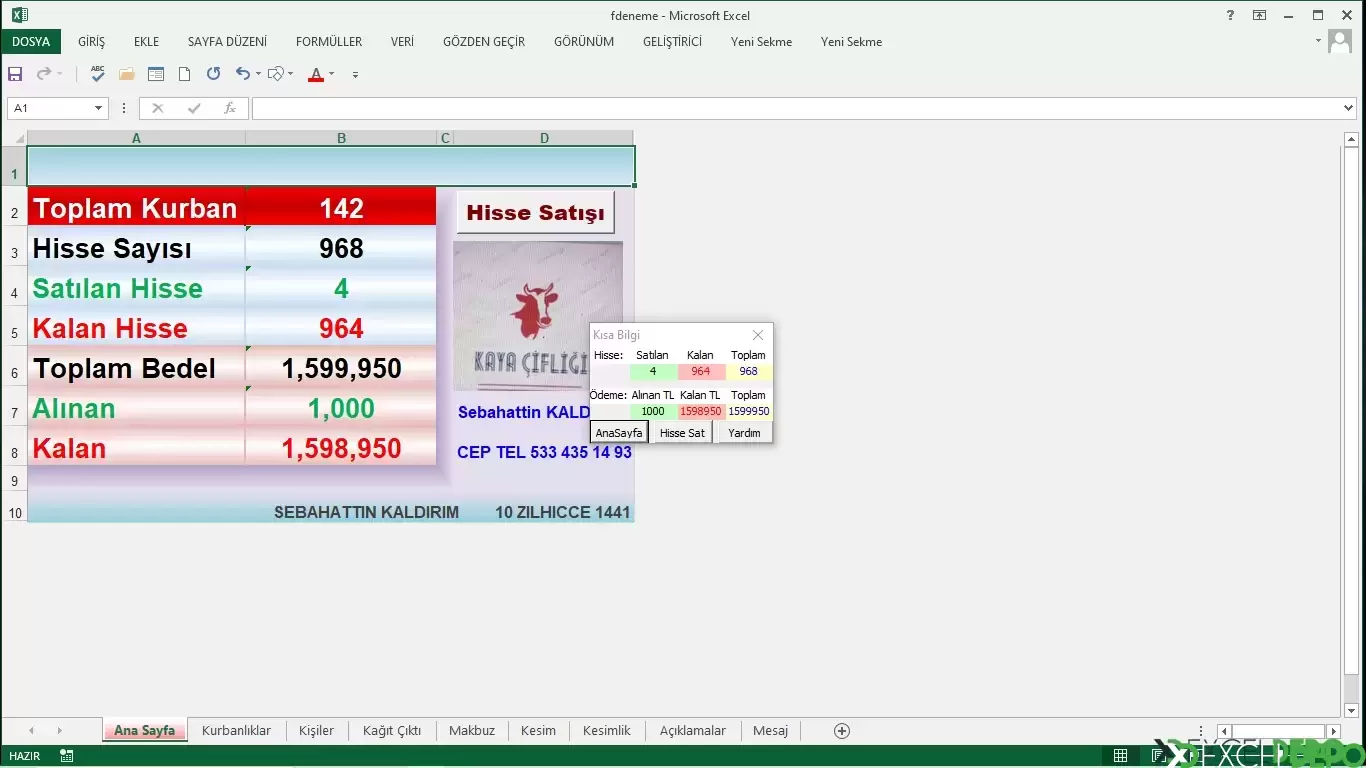
Task: Click the Yardım button in Kısa Bilgi
Action: pyautogui.click(x=744, y=433)
